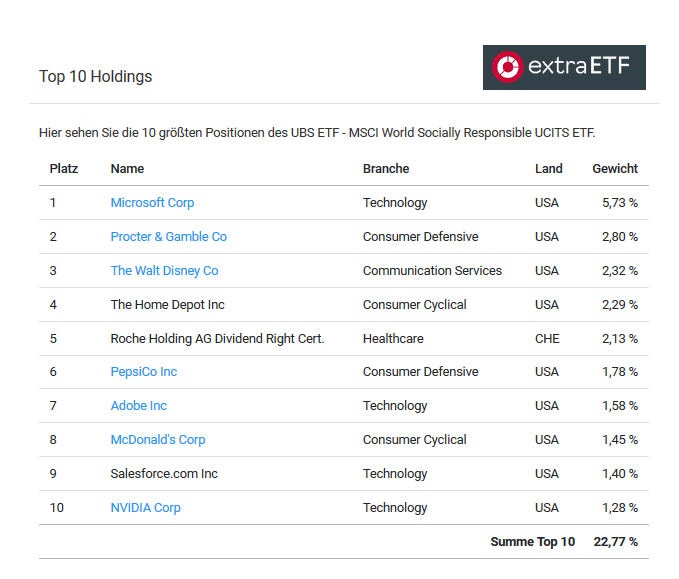Click USA in the NVIDIA row

coord(546,508)
